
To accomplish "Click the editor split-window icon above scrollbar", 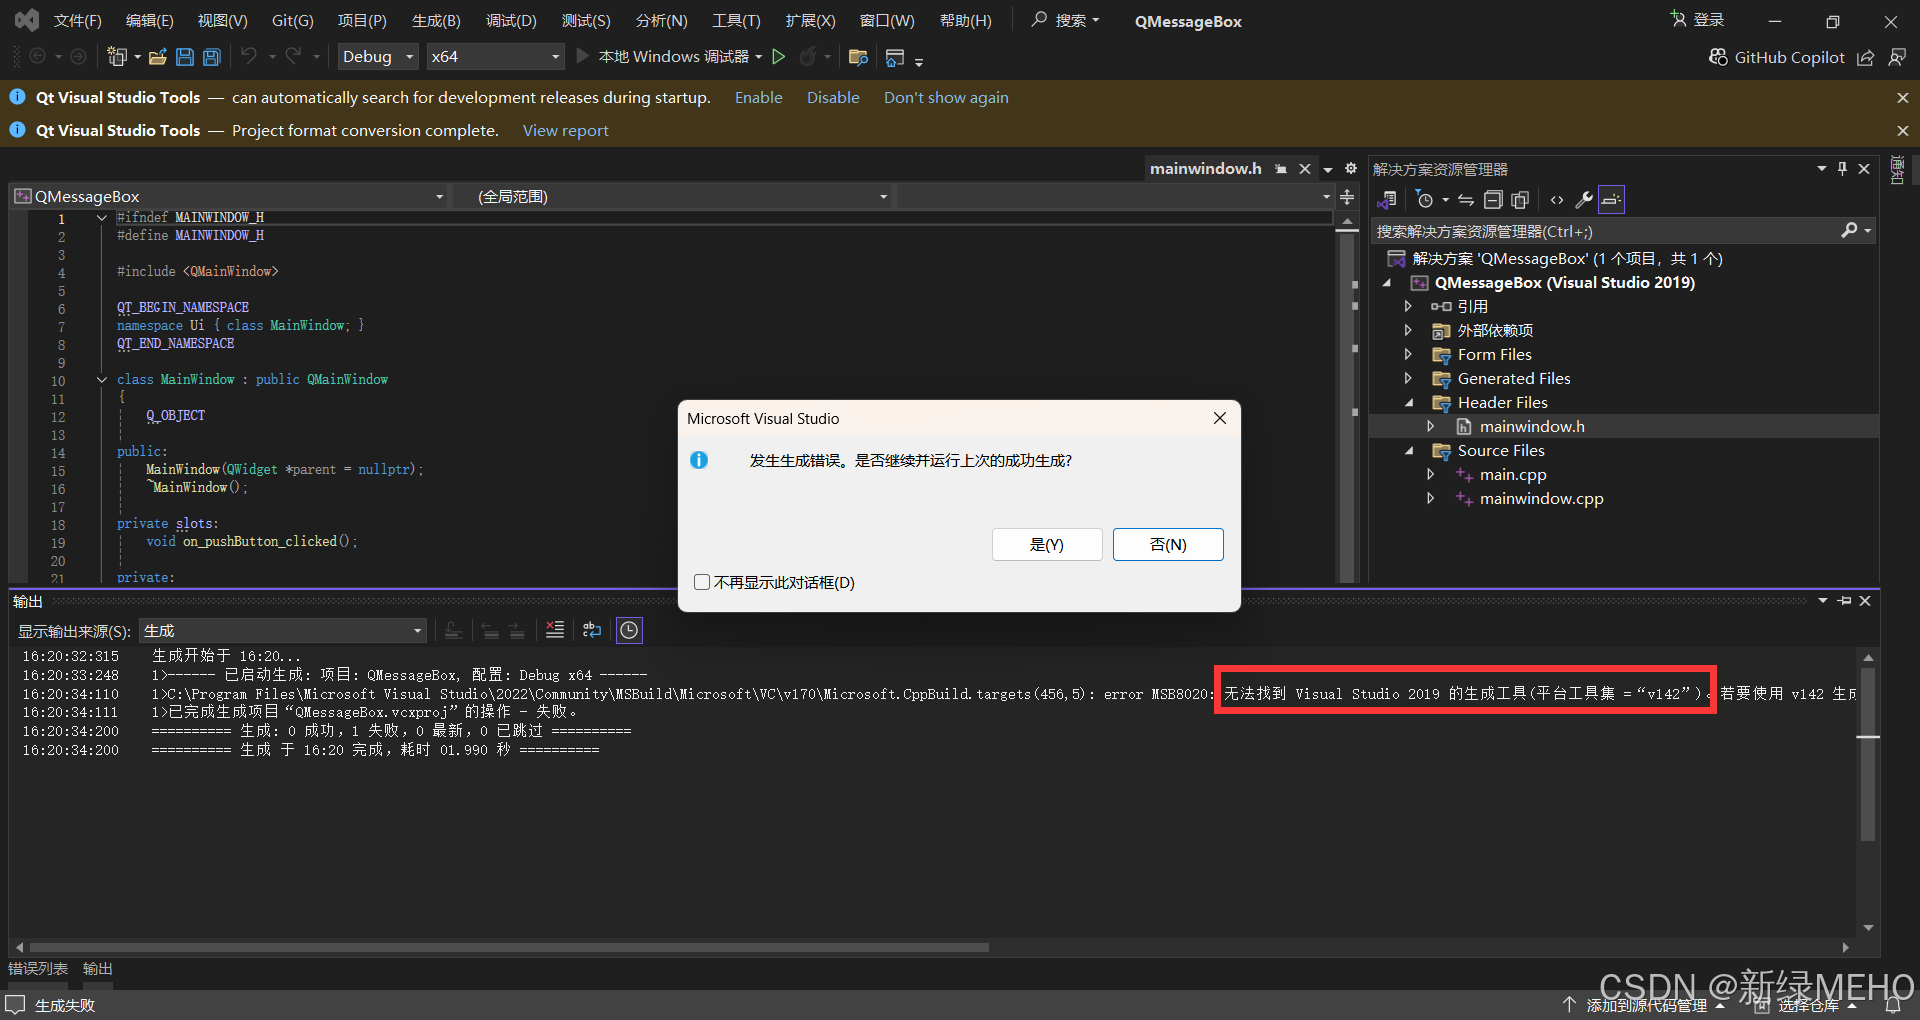I will click(1347, 197).
